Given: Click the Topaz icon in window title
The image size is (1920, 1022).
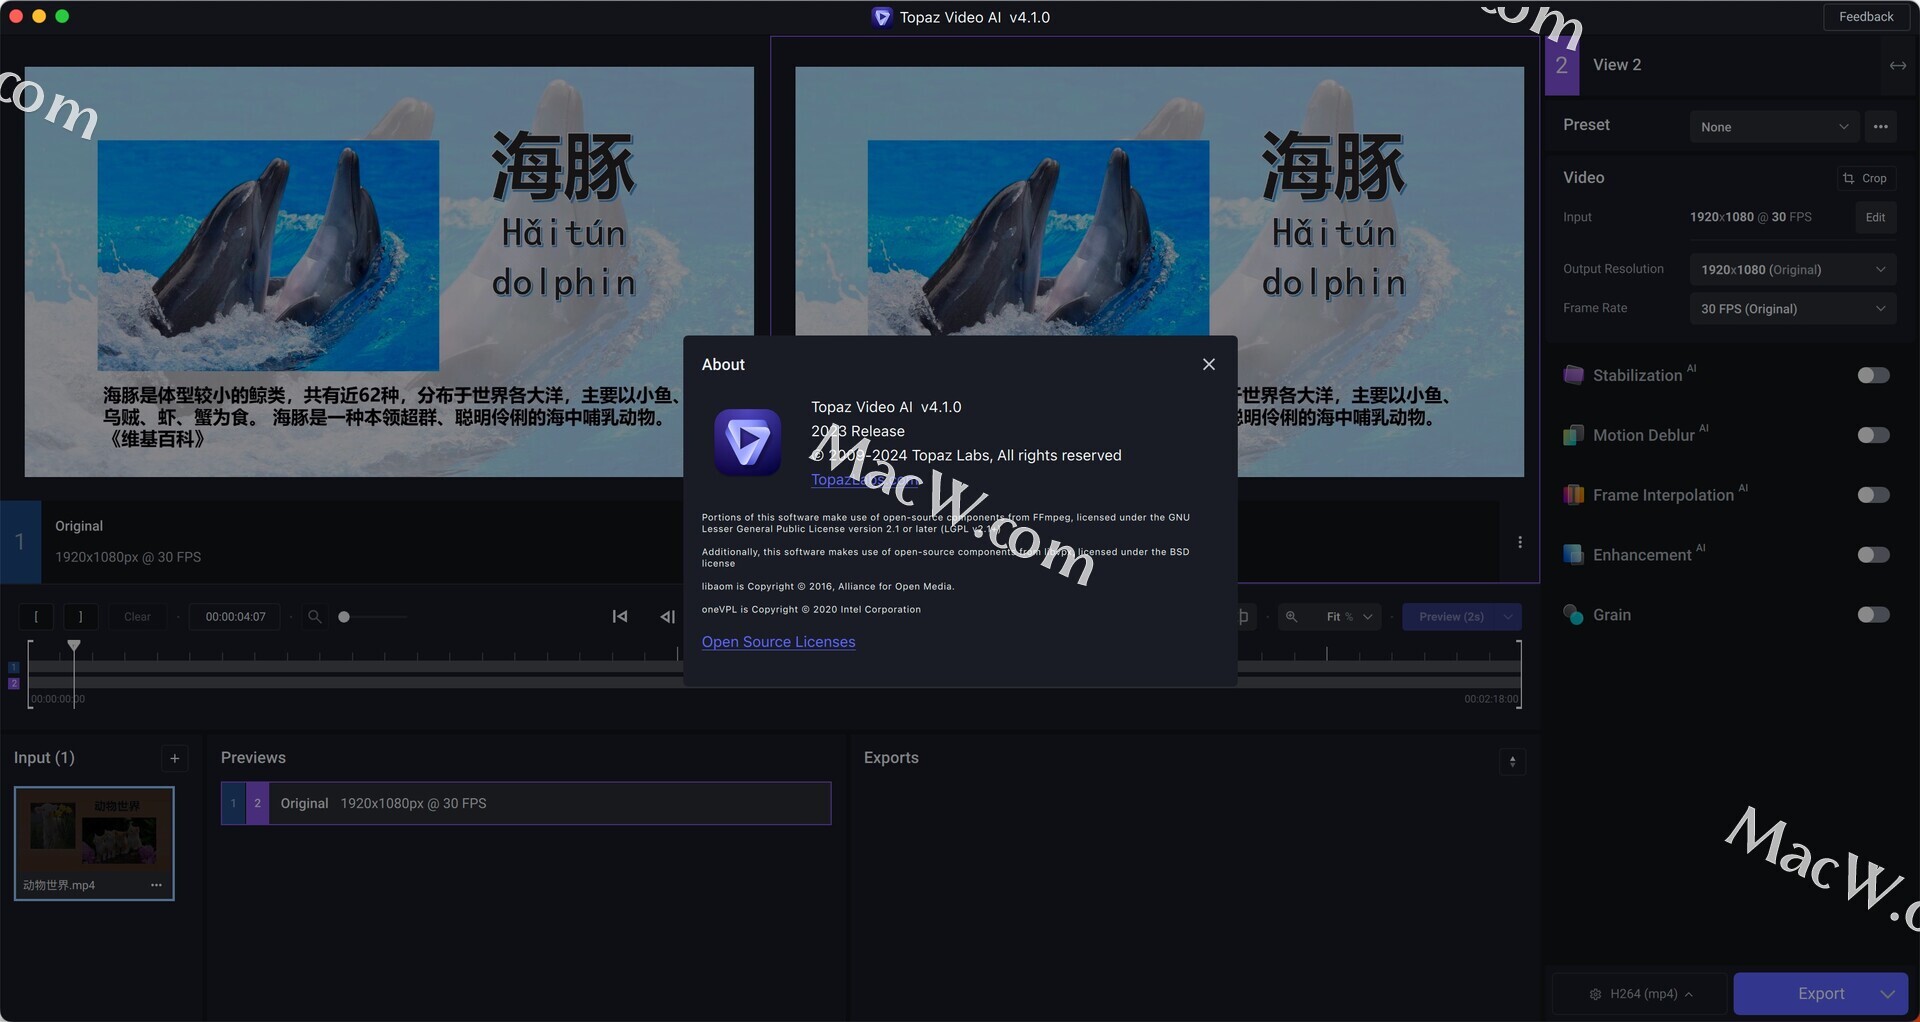Looking at the screenshot, I should pos(881,17).
